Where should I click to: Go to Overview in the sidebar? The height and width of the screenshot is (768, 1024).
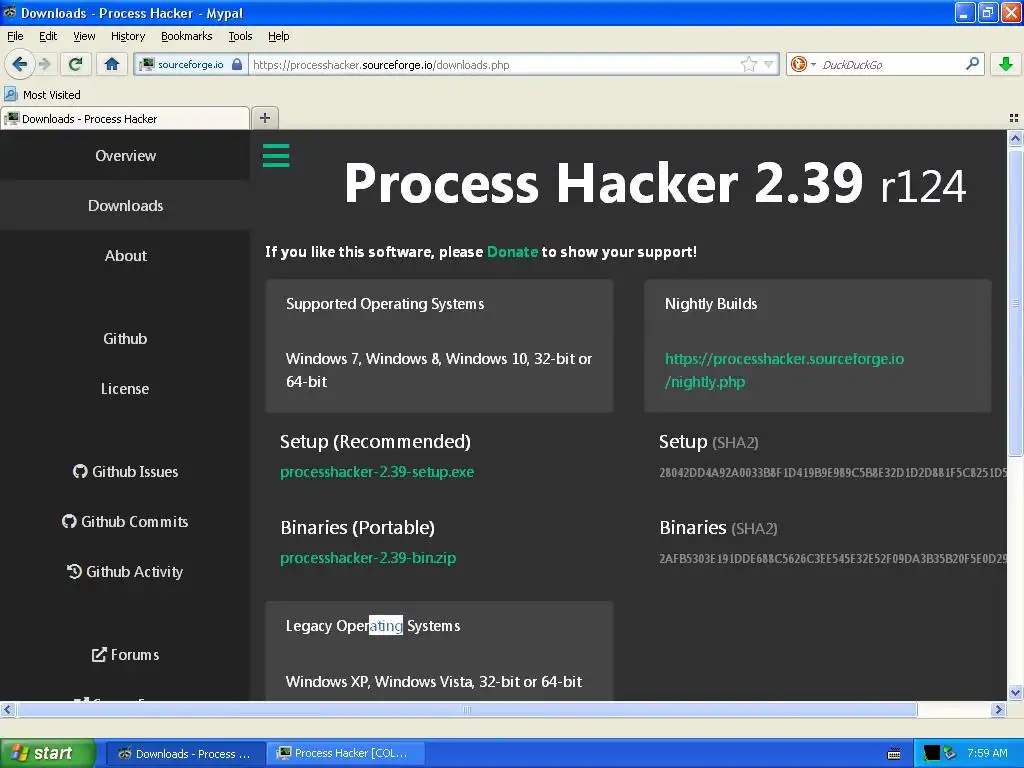(125, 155)
